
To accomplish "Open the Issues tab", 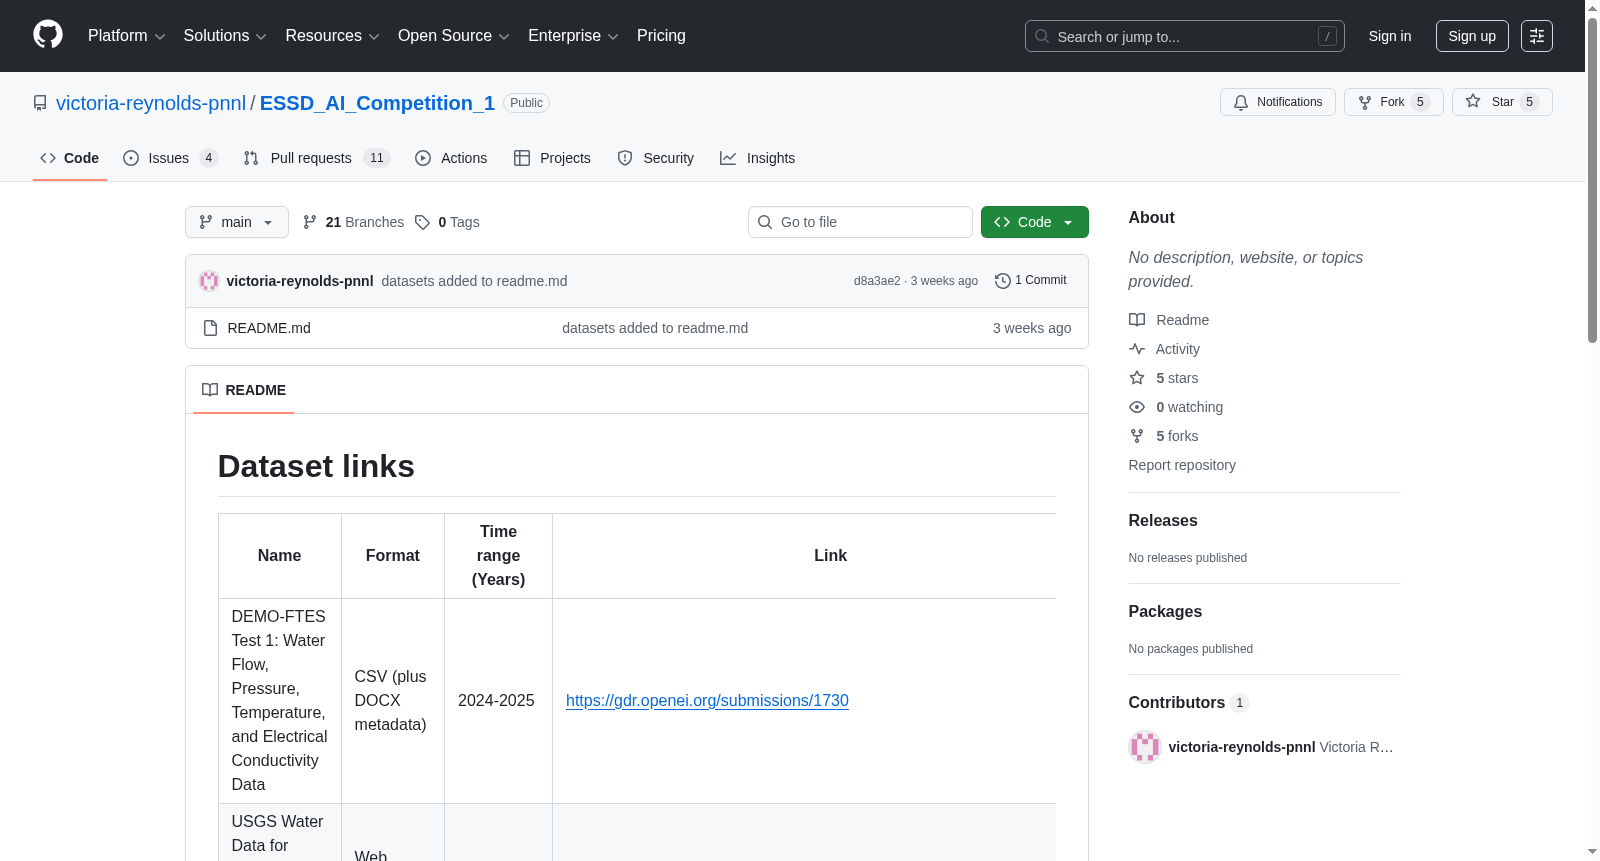I will pyautogui.click(x=170, y=158).
